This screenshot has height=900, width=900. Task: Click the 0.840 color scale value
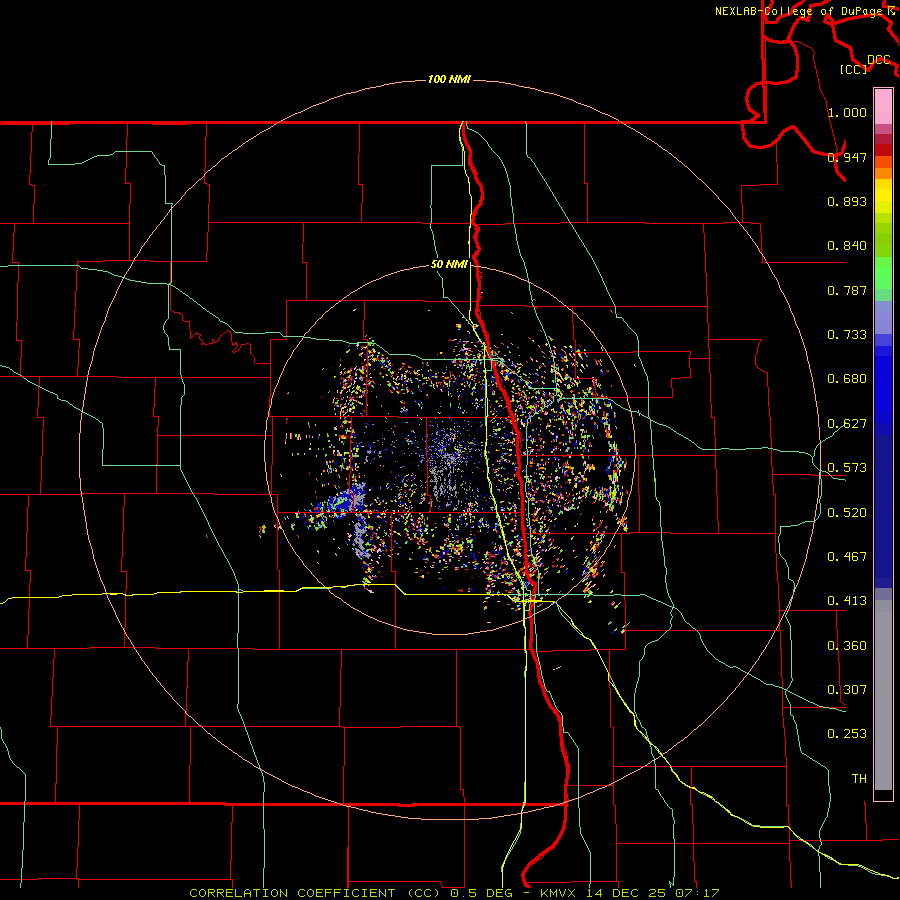(847, 245)
